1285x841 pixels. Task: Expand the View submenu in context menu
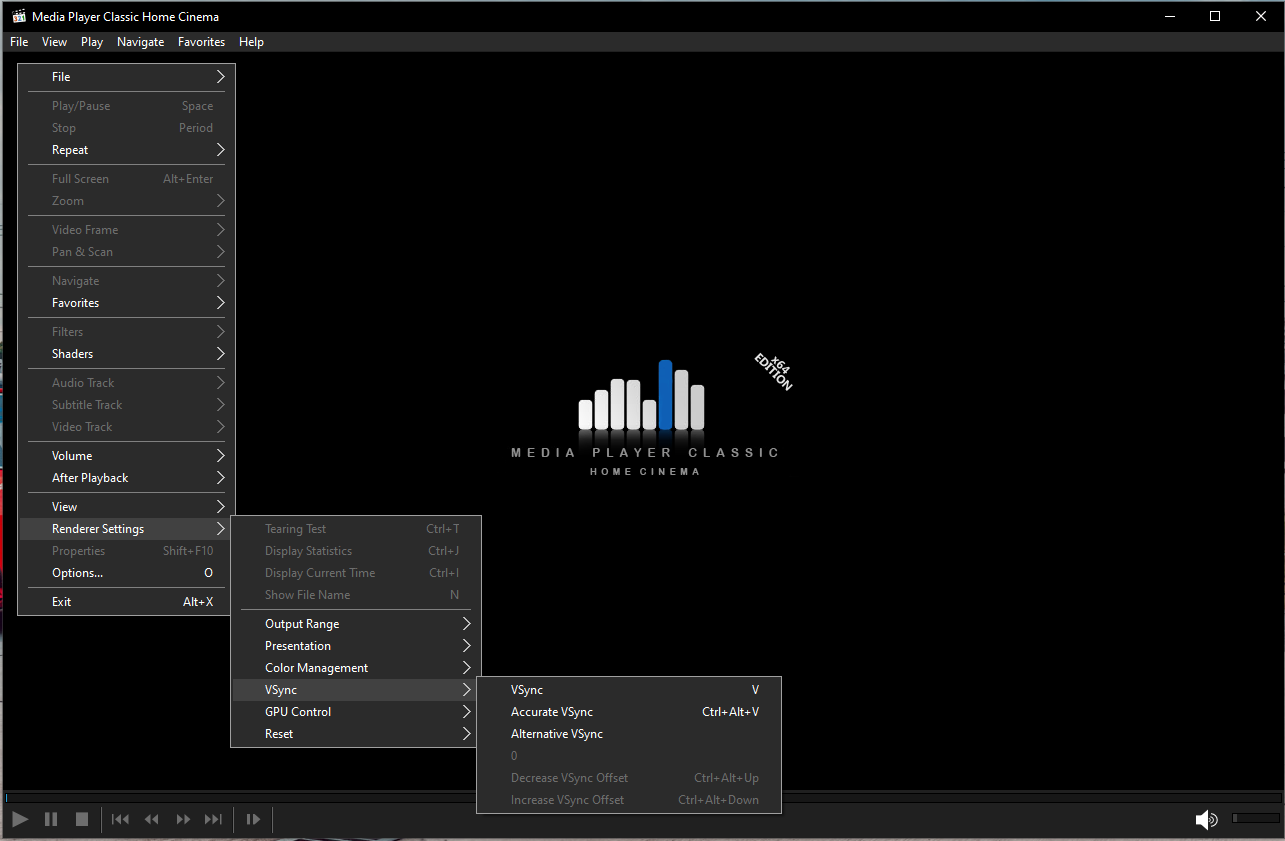point(127,507)
